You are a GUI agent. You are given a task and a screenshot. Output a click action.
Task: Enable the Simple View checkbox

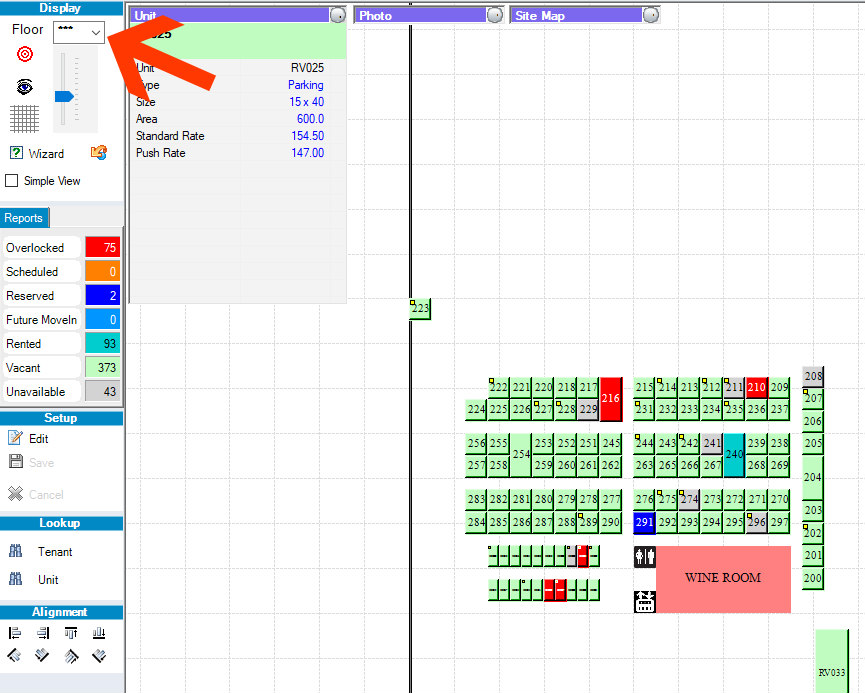click(x=12, y=180)
